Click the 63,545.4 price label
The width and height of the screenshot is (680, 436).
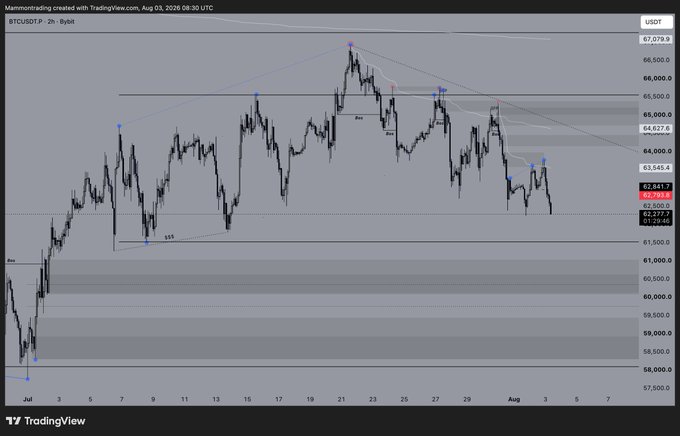[656, 167]
